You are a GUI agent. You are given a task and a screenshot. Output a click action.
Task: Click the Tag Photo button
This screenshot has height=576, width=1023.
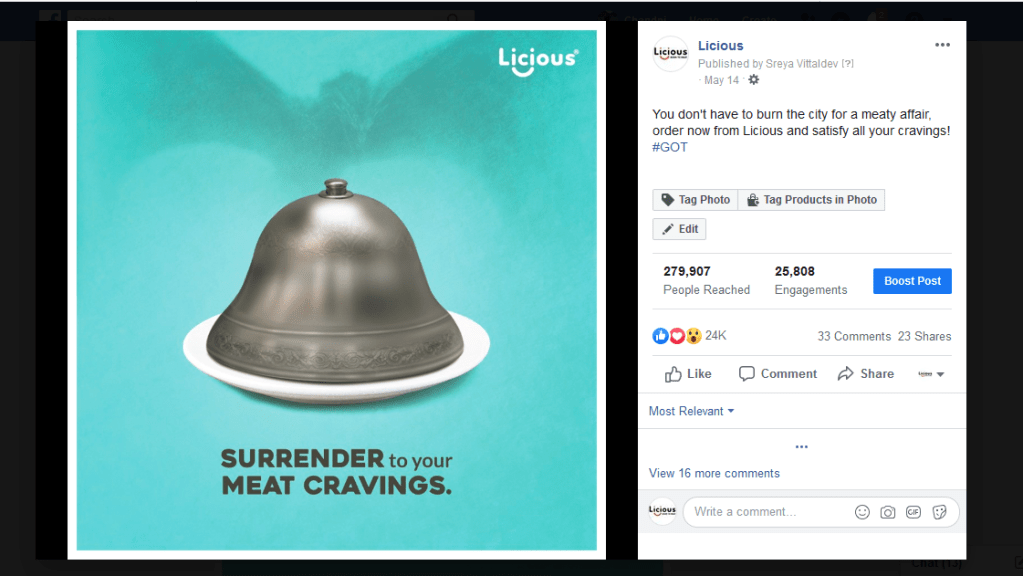(x=695, y=200)
